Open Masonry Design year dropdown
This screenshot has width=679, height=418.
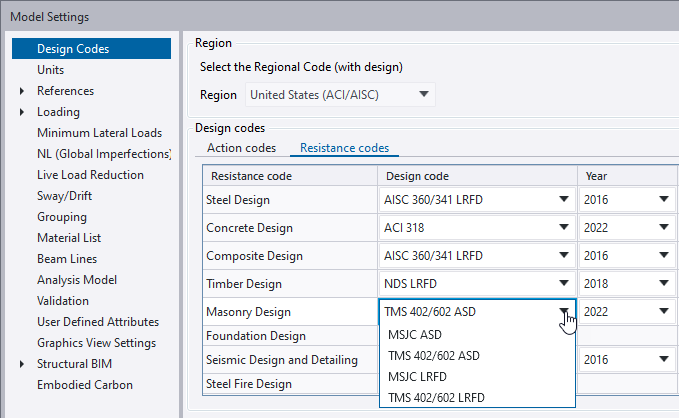pyautogui.click(x=663, y=311)
